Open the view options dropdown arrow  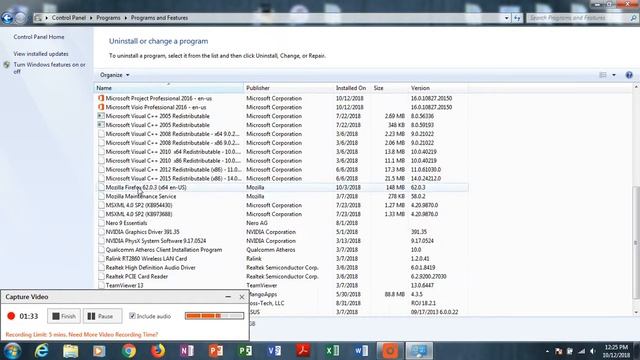(614, 75)
